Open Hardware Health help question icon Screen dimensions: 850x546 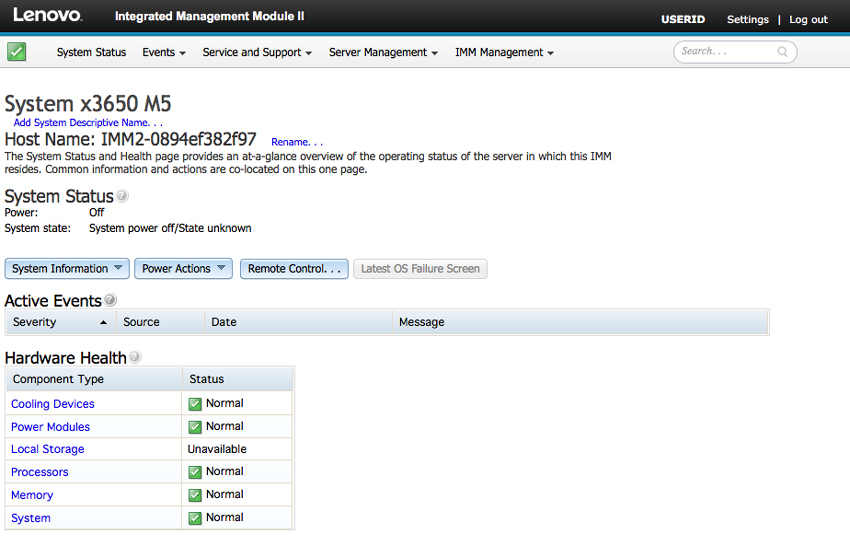135,356
